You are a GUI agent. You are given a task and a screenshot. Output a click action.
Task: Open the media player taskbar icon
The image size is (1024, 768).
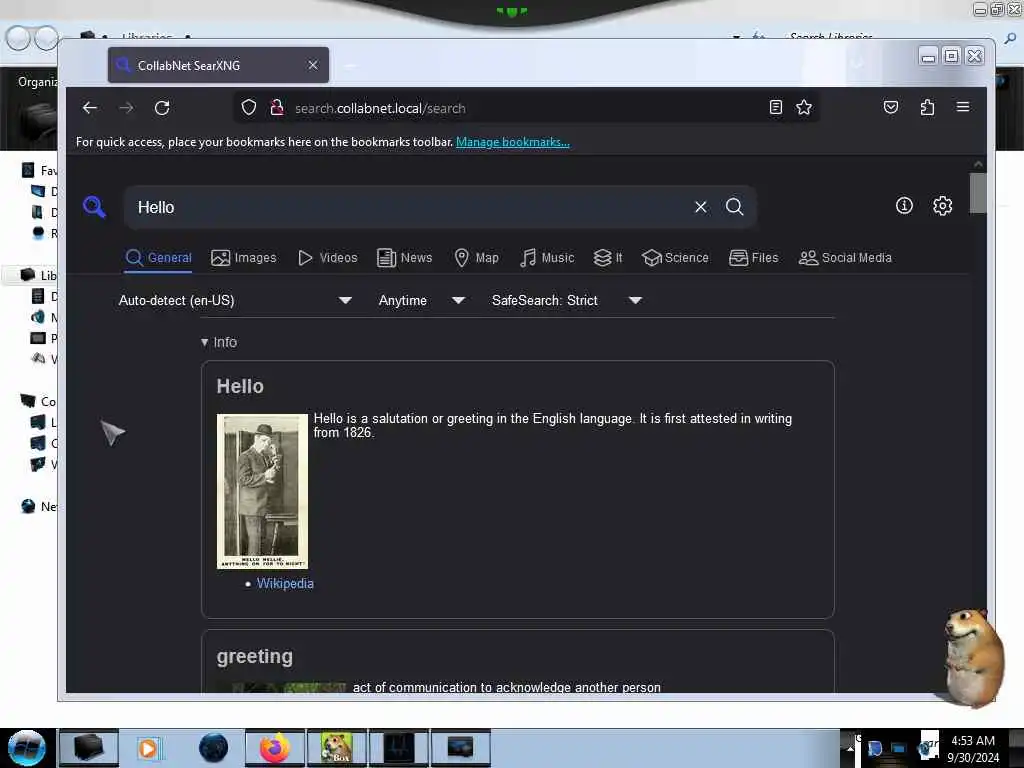coord(148,748)
